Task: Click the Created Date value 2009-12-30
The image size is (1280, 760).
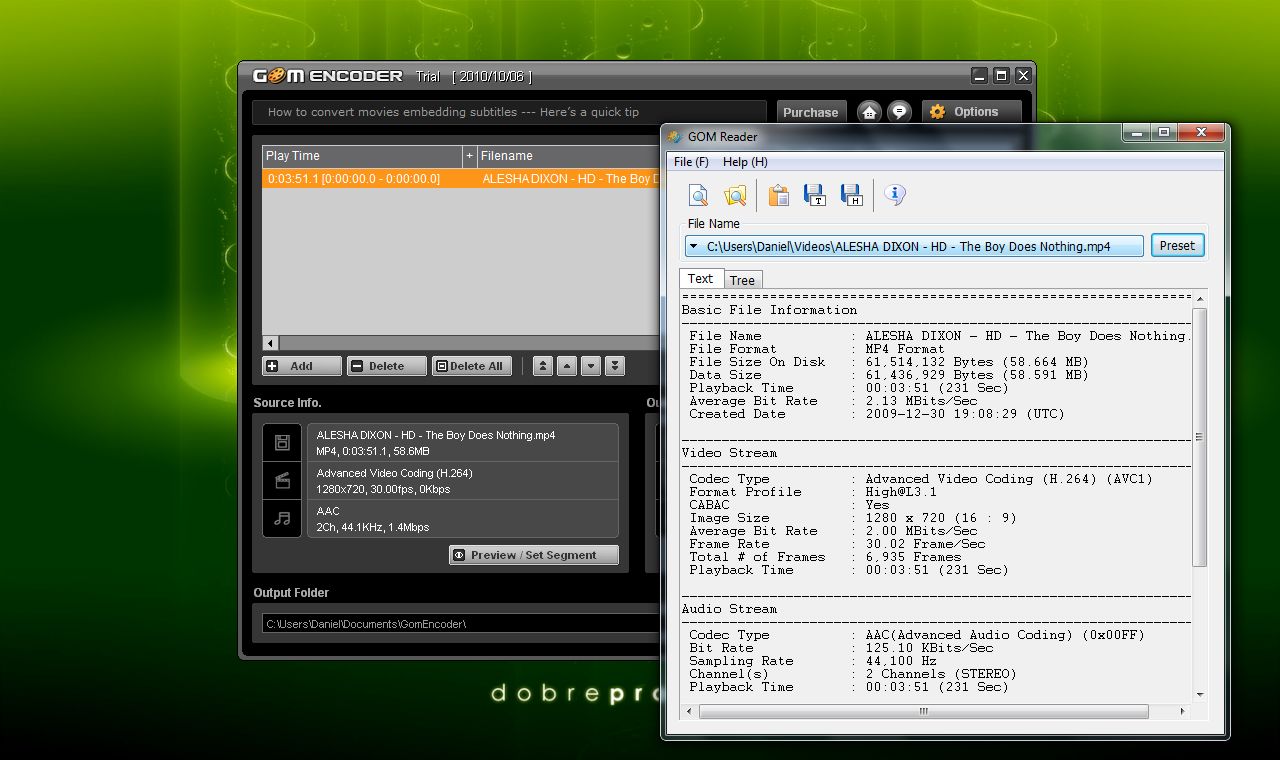Action: (965, 414)
